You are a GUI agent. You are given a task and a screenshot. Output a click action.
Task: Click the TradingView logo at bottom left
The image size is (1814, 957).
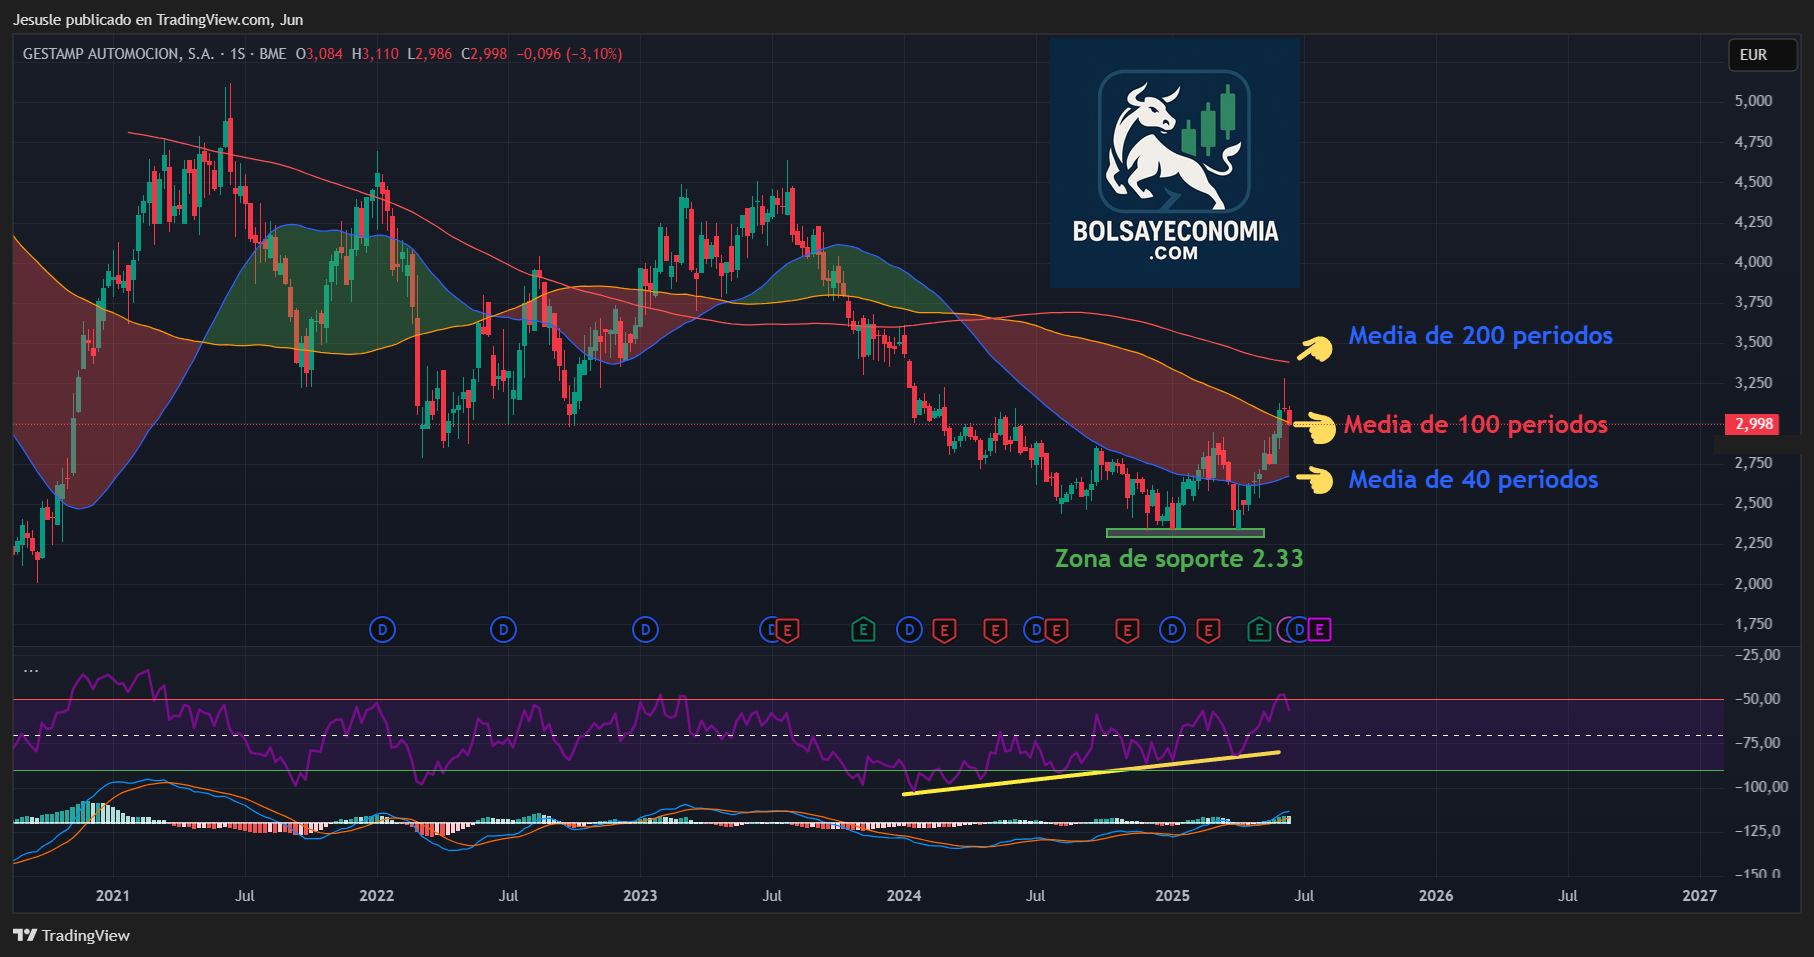click(72, 935)
